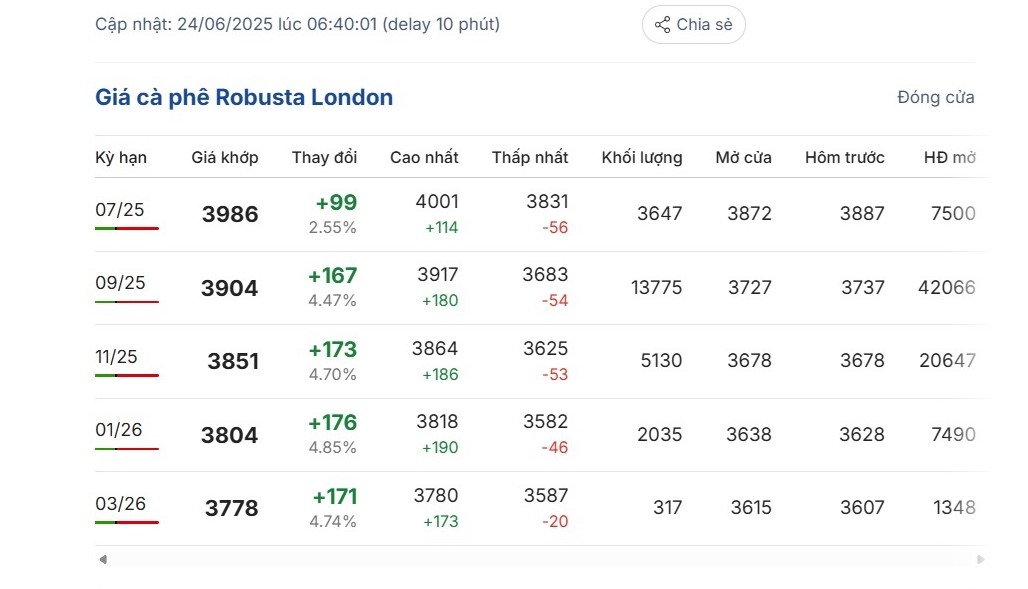
Task: Select the 09/25 contract term
Action: (x=120, y=283)
